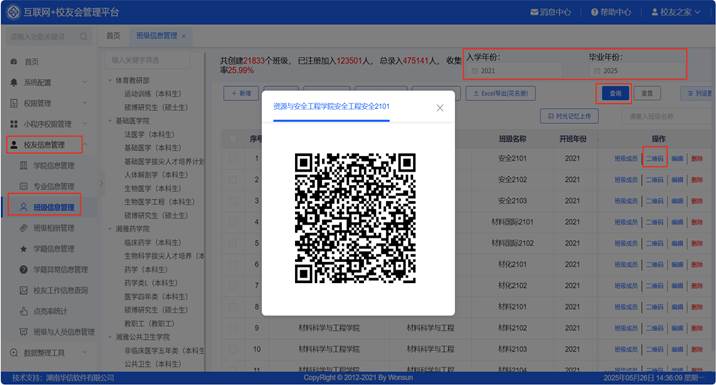Viewport: 716px width, 385px height.
Task: Click the search magnifier icon in sidebar search
Action: (84, 36)
